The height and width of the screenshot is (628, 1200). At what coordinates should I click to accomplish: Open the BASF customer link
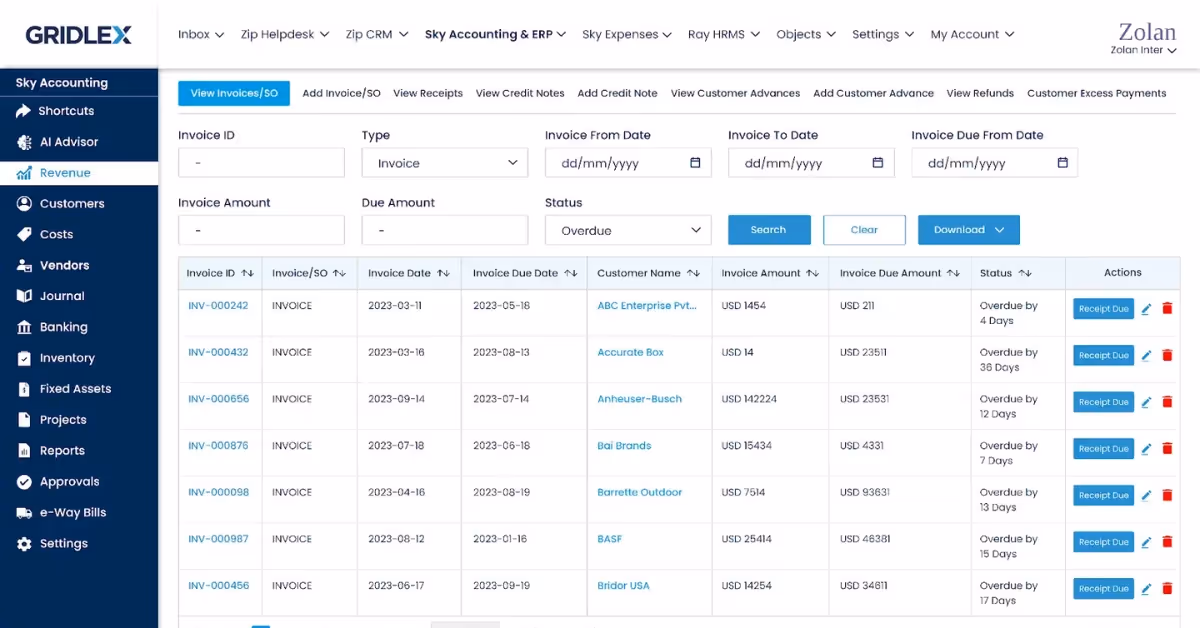(x=609, y=539)
